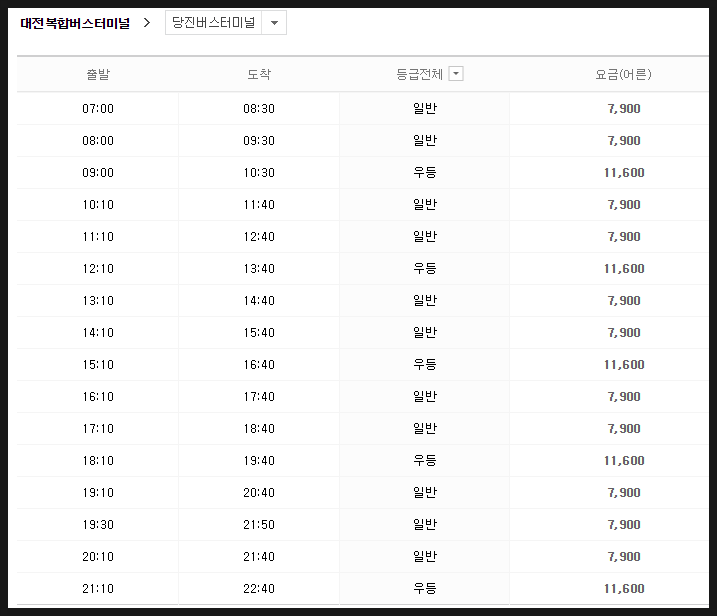Select the 11:10 departure time

pos(98,236)
